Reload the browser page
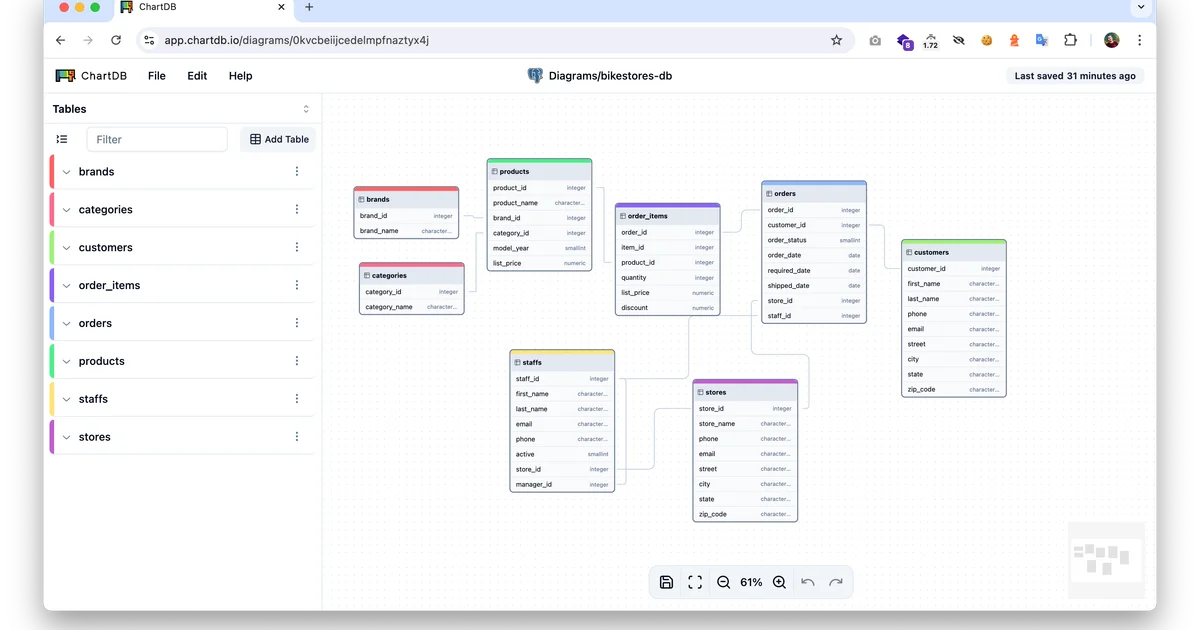The image size is (1200, 630). [x=116, y=40]
